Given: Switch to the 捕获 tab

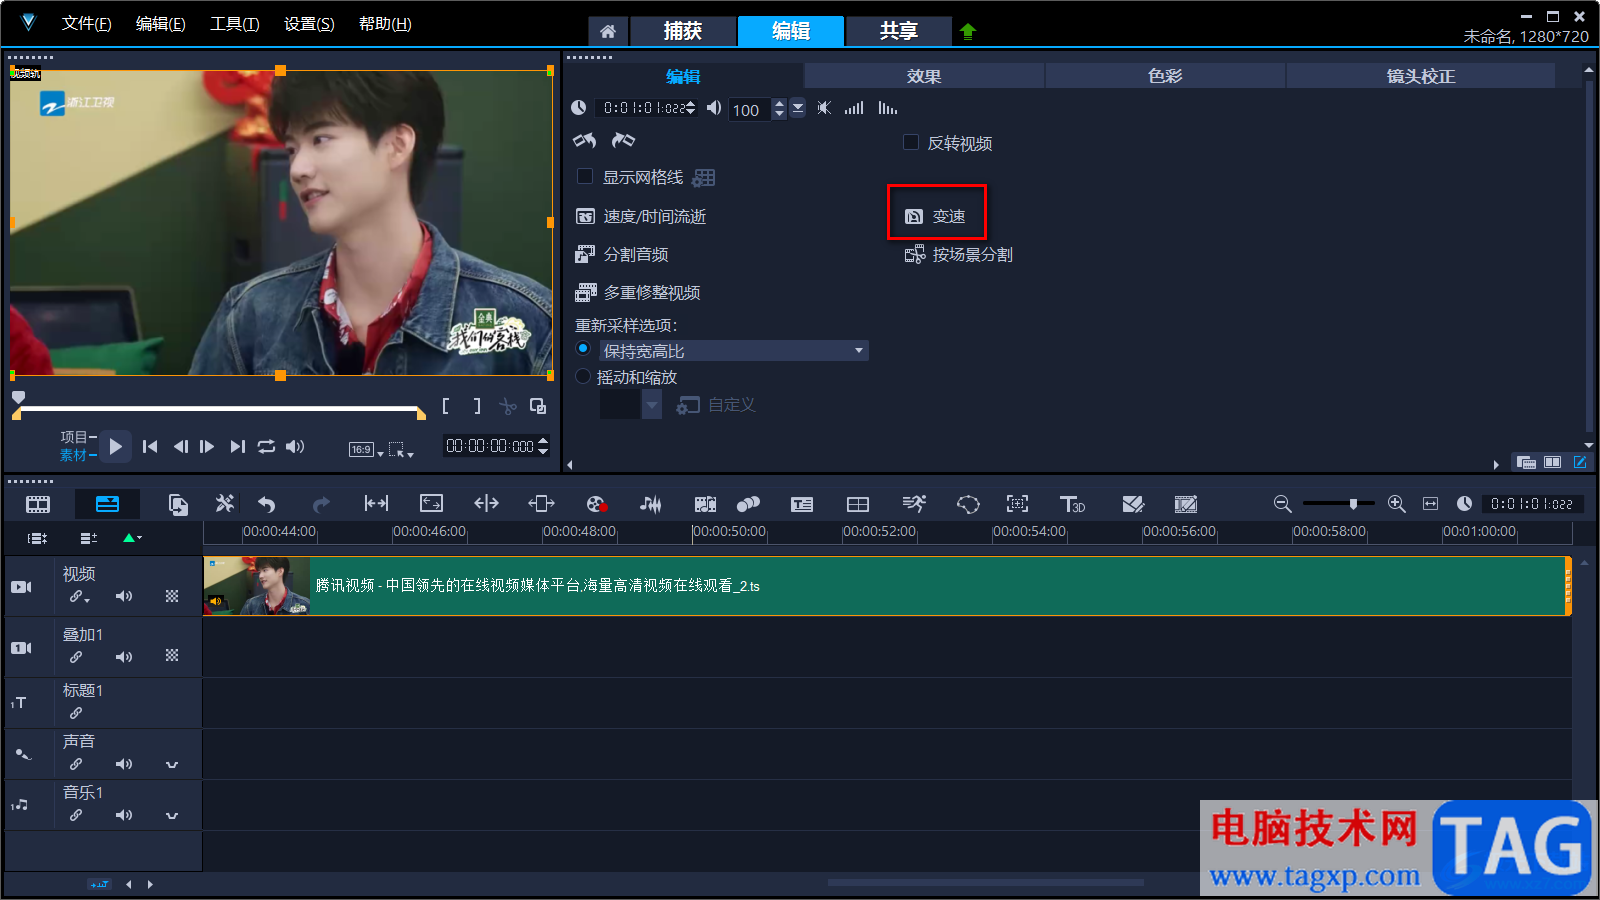Looking at the screenshot, I should click(x=683, y=31).
